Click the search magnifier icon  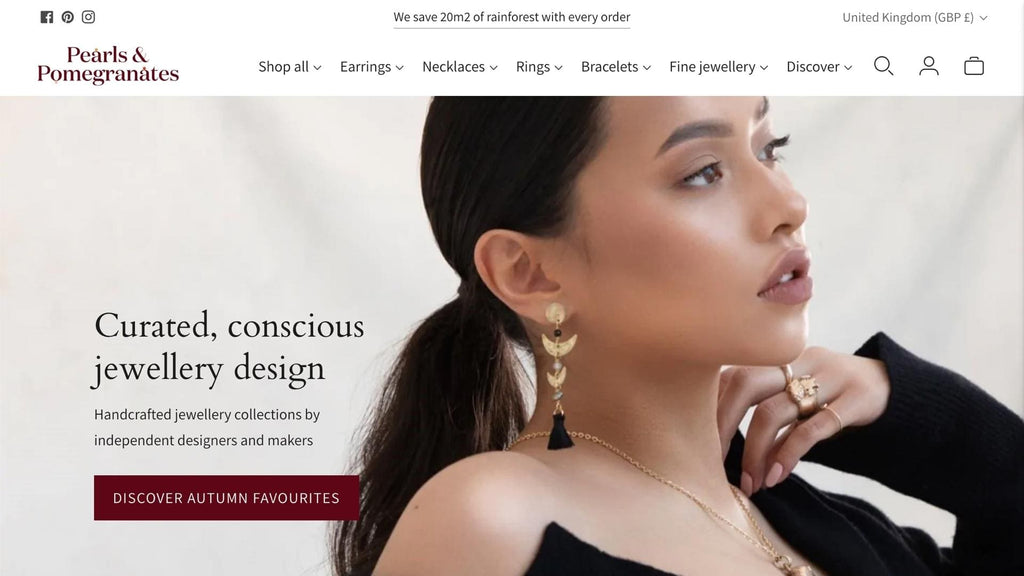pos(884,66)
